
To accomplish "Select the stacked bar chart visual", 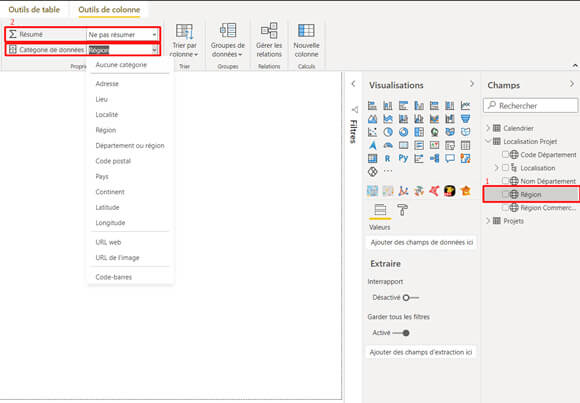I will coord(372,105).
